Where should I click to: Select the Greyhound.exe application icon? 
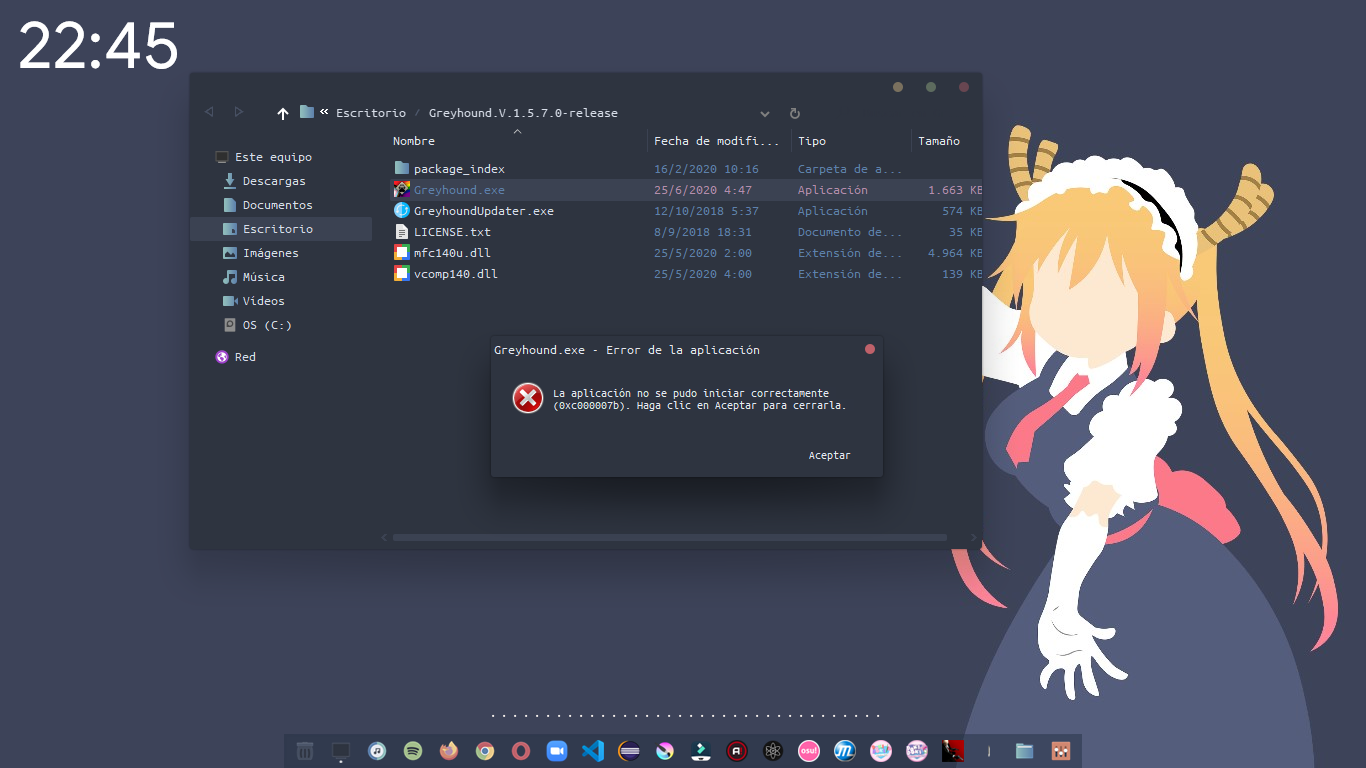[x=402, y=190]
